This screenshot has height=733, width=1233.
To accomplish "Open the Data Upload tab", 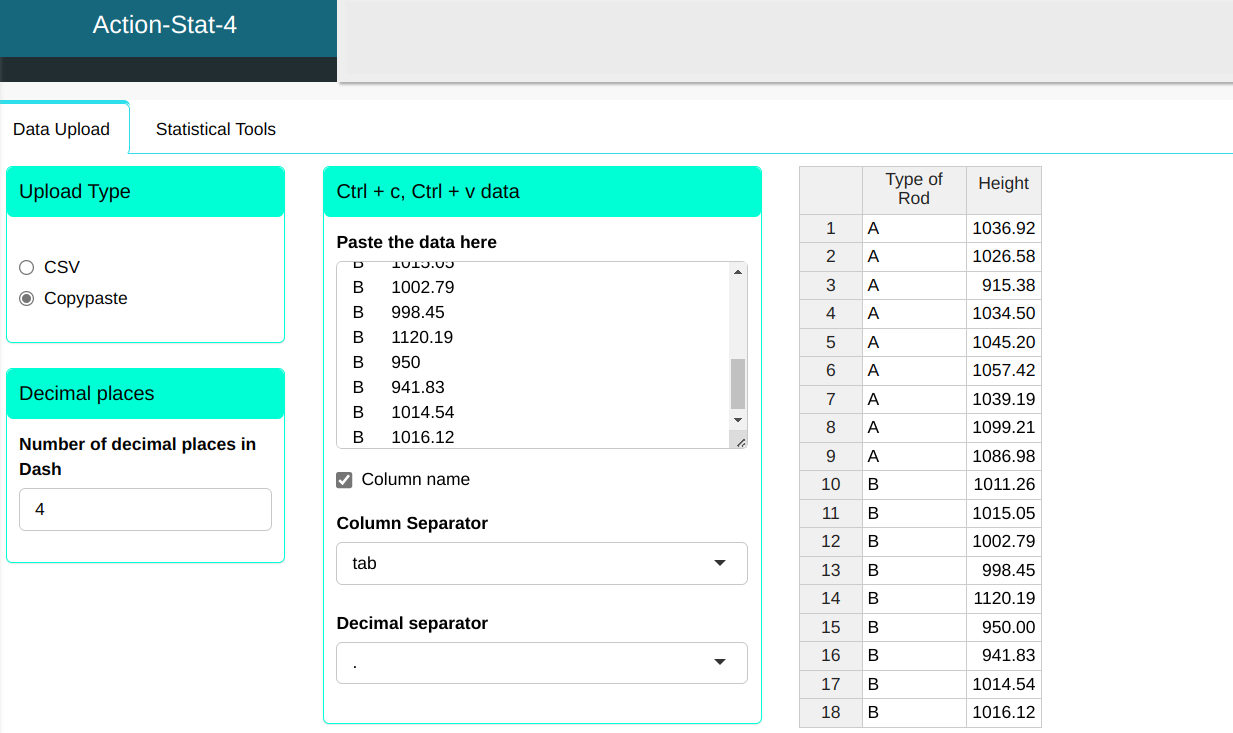I will pyautogui.click(x=62, y=129).
